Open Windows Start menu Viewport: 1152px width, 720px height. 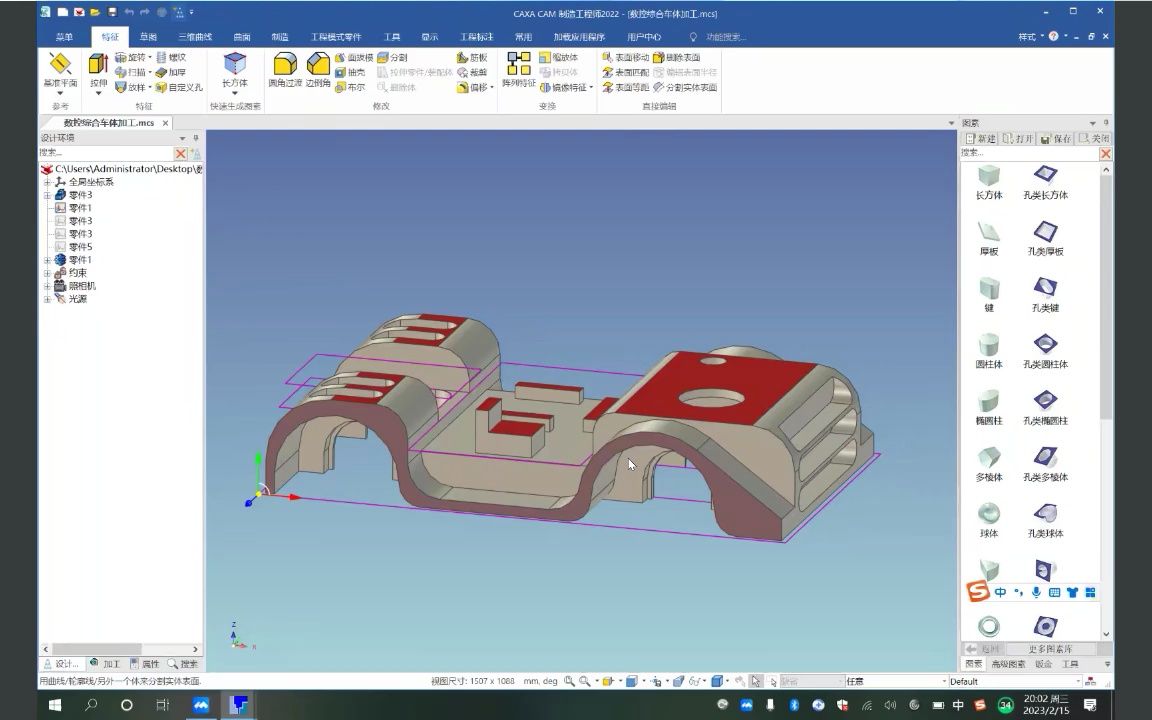point(54,705)
